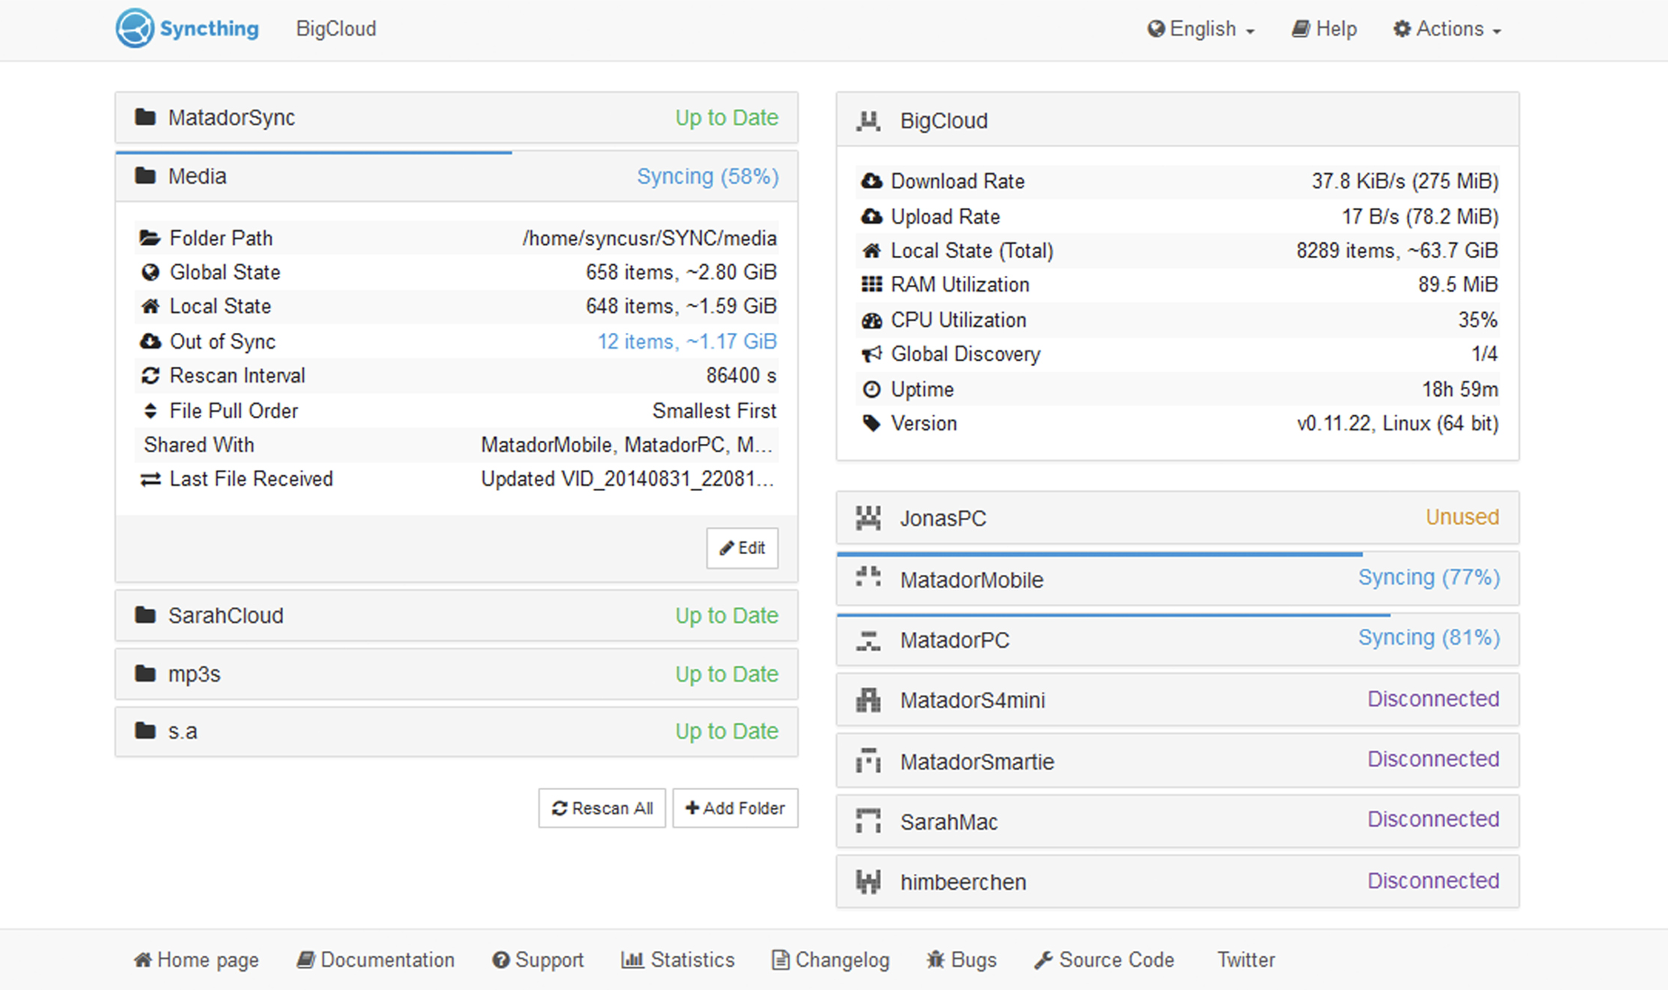Click the Rescan All button

pos(601,808)
